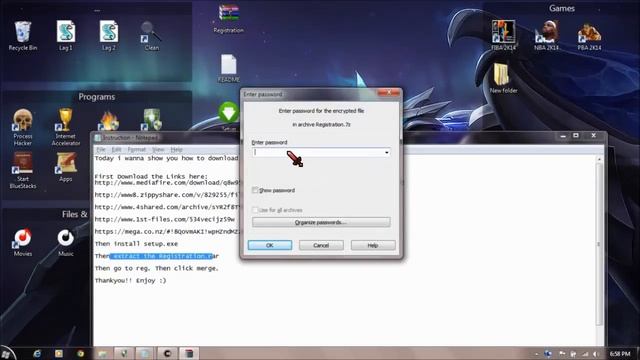Click the flame program icon under Programs

pos(109,121)
